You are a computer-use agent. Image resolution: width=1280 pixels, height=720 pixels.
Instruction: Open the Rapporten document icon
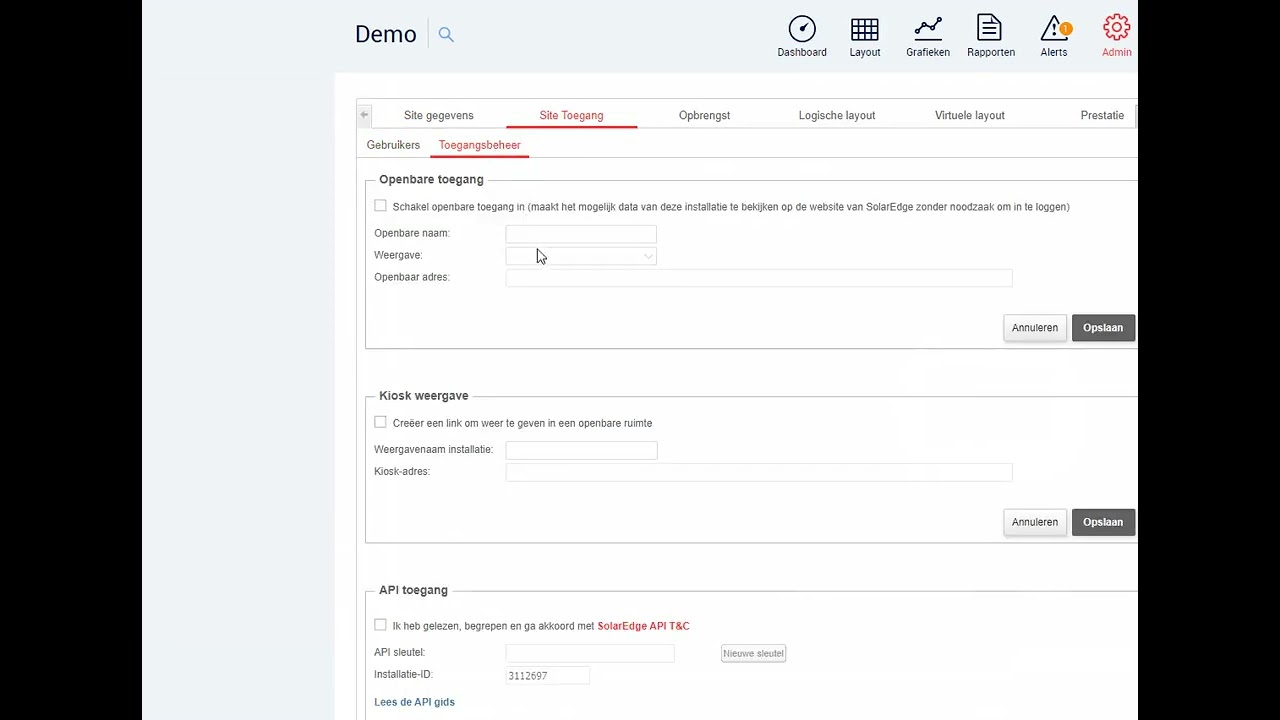click(990, 29)
